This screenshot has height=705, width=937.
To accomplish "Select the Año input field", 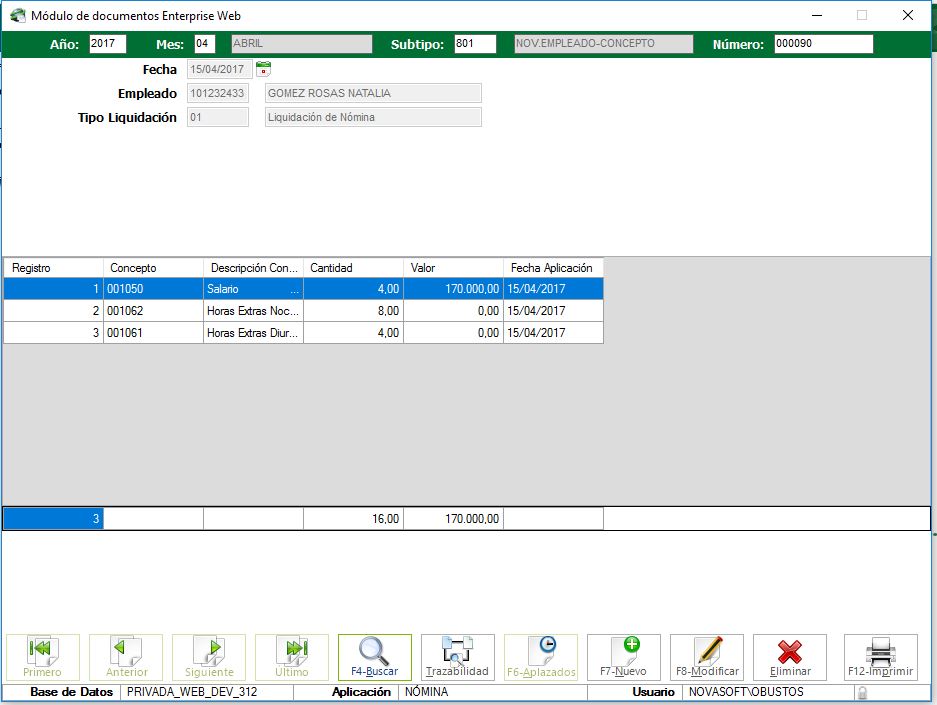I will [108, 44].
